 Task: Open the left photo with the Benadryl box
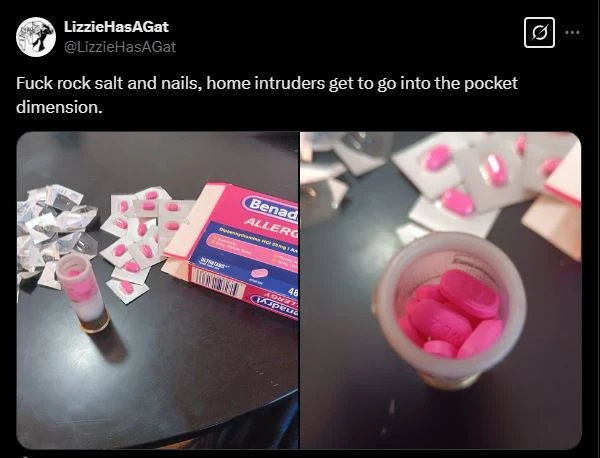tap(157, 290)
